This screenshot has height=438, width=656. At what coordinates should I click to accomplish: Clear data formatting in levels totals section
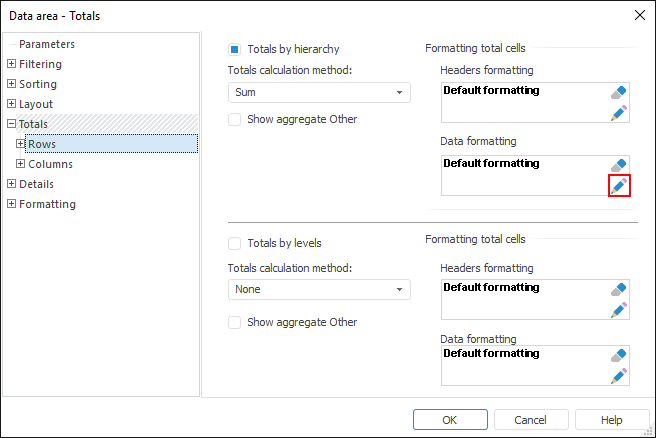[x=619, y=355]
